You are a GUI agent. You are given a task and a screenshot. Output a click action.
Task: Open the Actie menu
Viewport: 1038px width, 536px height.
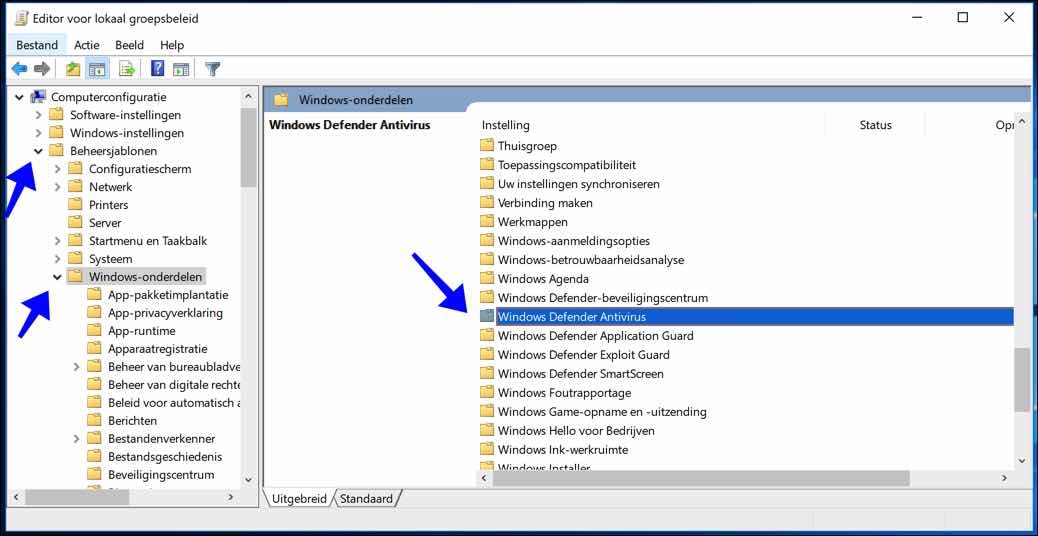[87, 45]
